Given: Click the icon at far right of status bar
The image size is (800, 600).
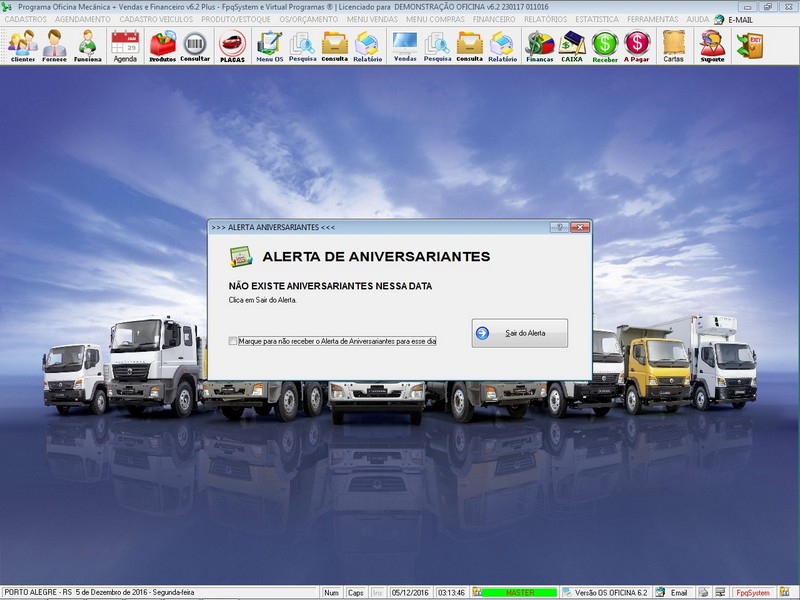Looking at the screenshot, I should coord(785,592).
